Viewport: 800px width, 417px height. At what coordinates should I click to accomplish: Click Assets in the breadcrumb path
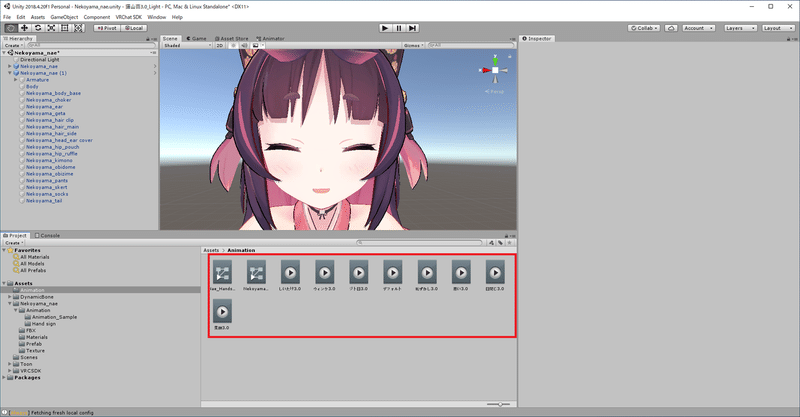(211, 250)
